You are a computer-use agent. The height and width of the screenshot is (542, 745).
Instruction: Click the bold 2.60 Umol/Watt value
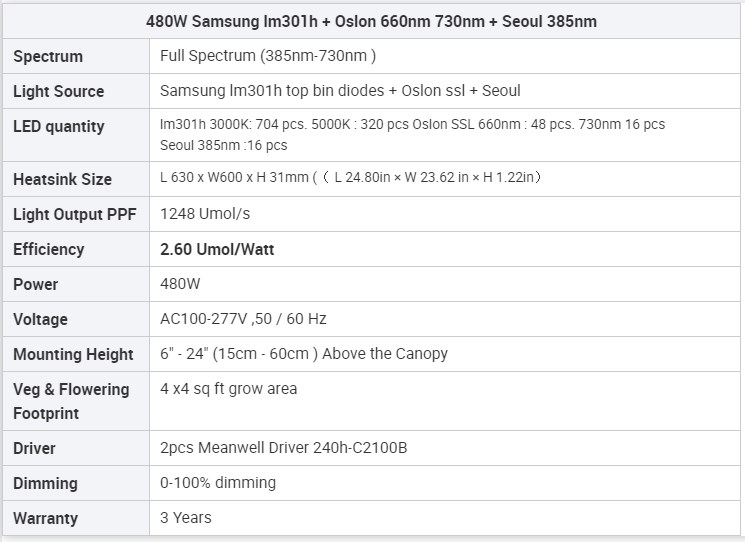217,249
